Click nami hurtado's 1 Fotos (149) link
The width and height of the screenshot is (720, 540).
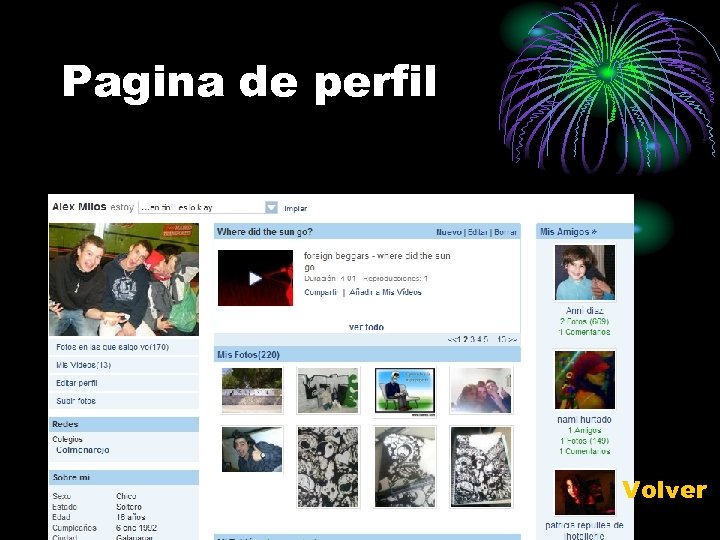[x=585, y=441]
